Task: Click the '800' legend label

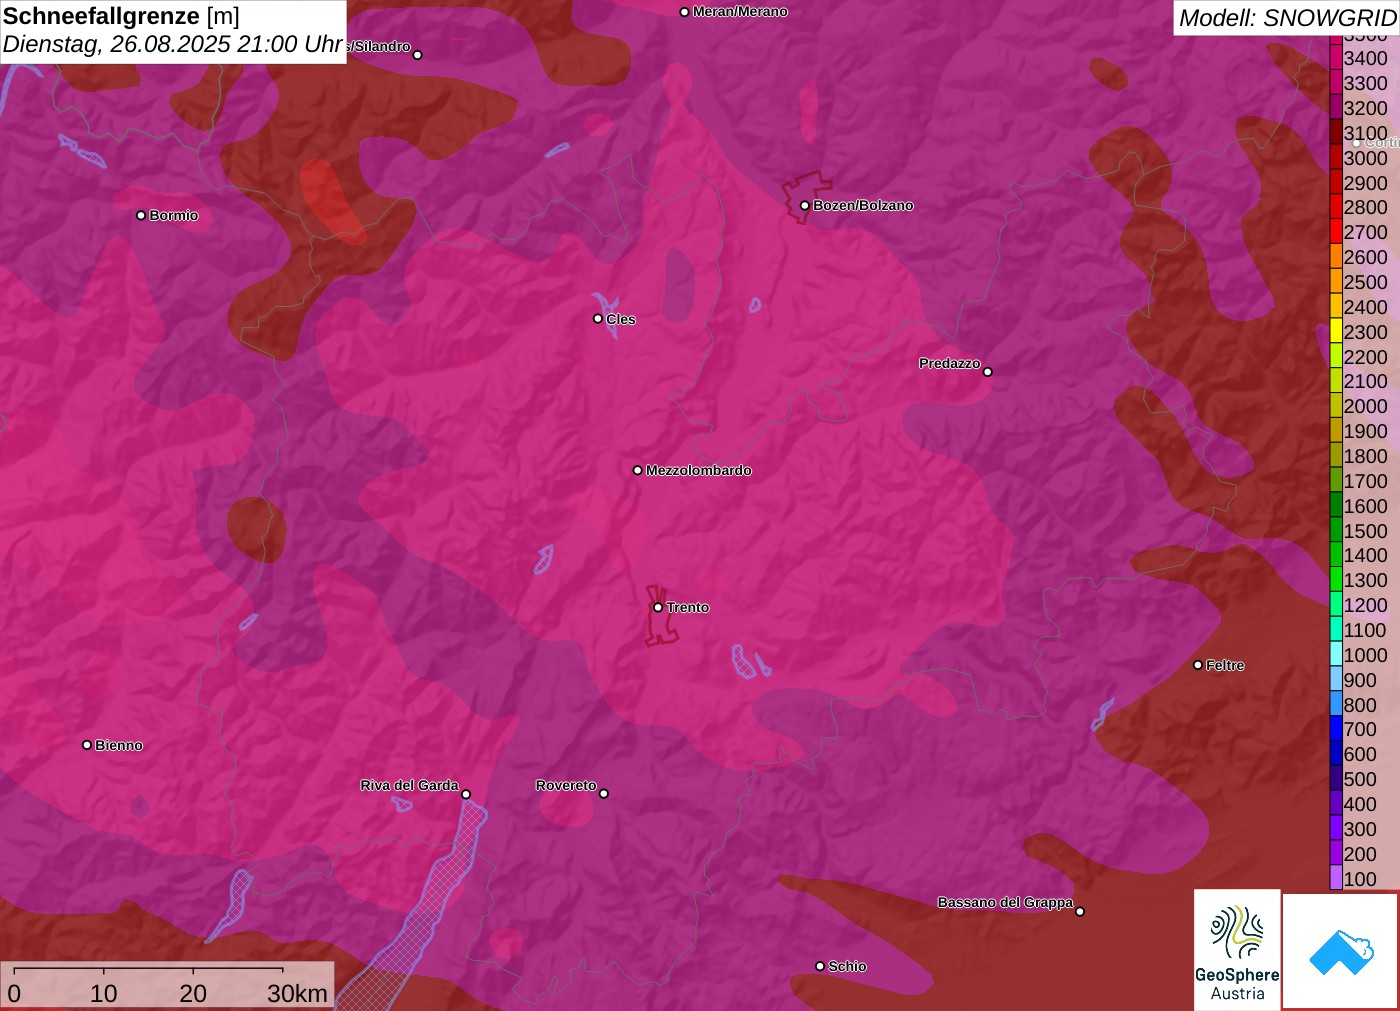Action: (1360, 705)
